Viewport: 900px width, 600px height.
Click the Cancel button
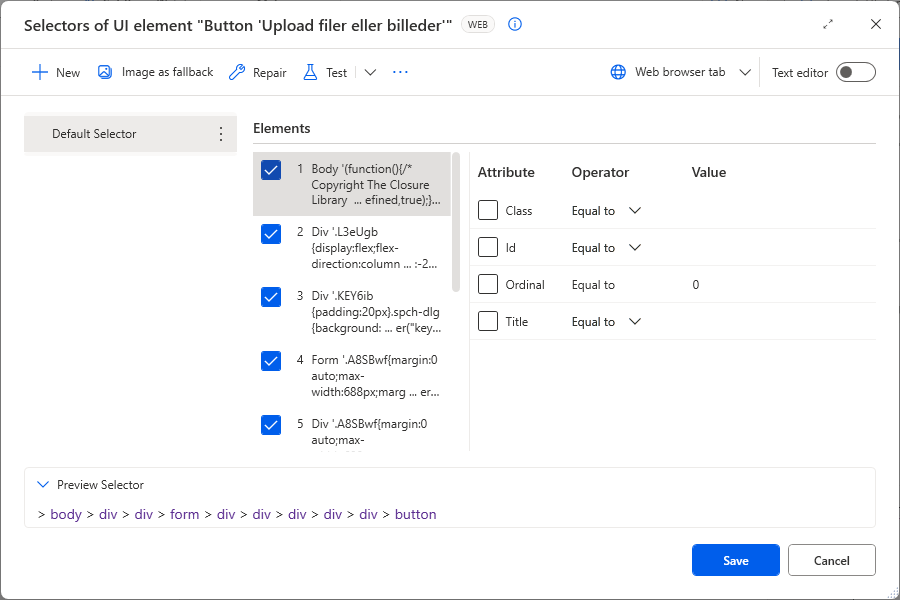tap(832, 560)
